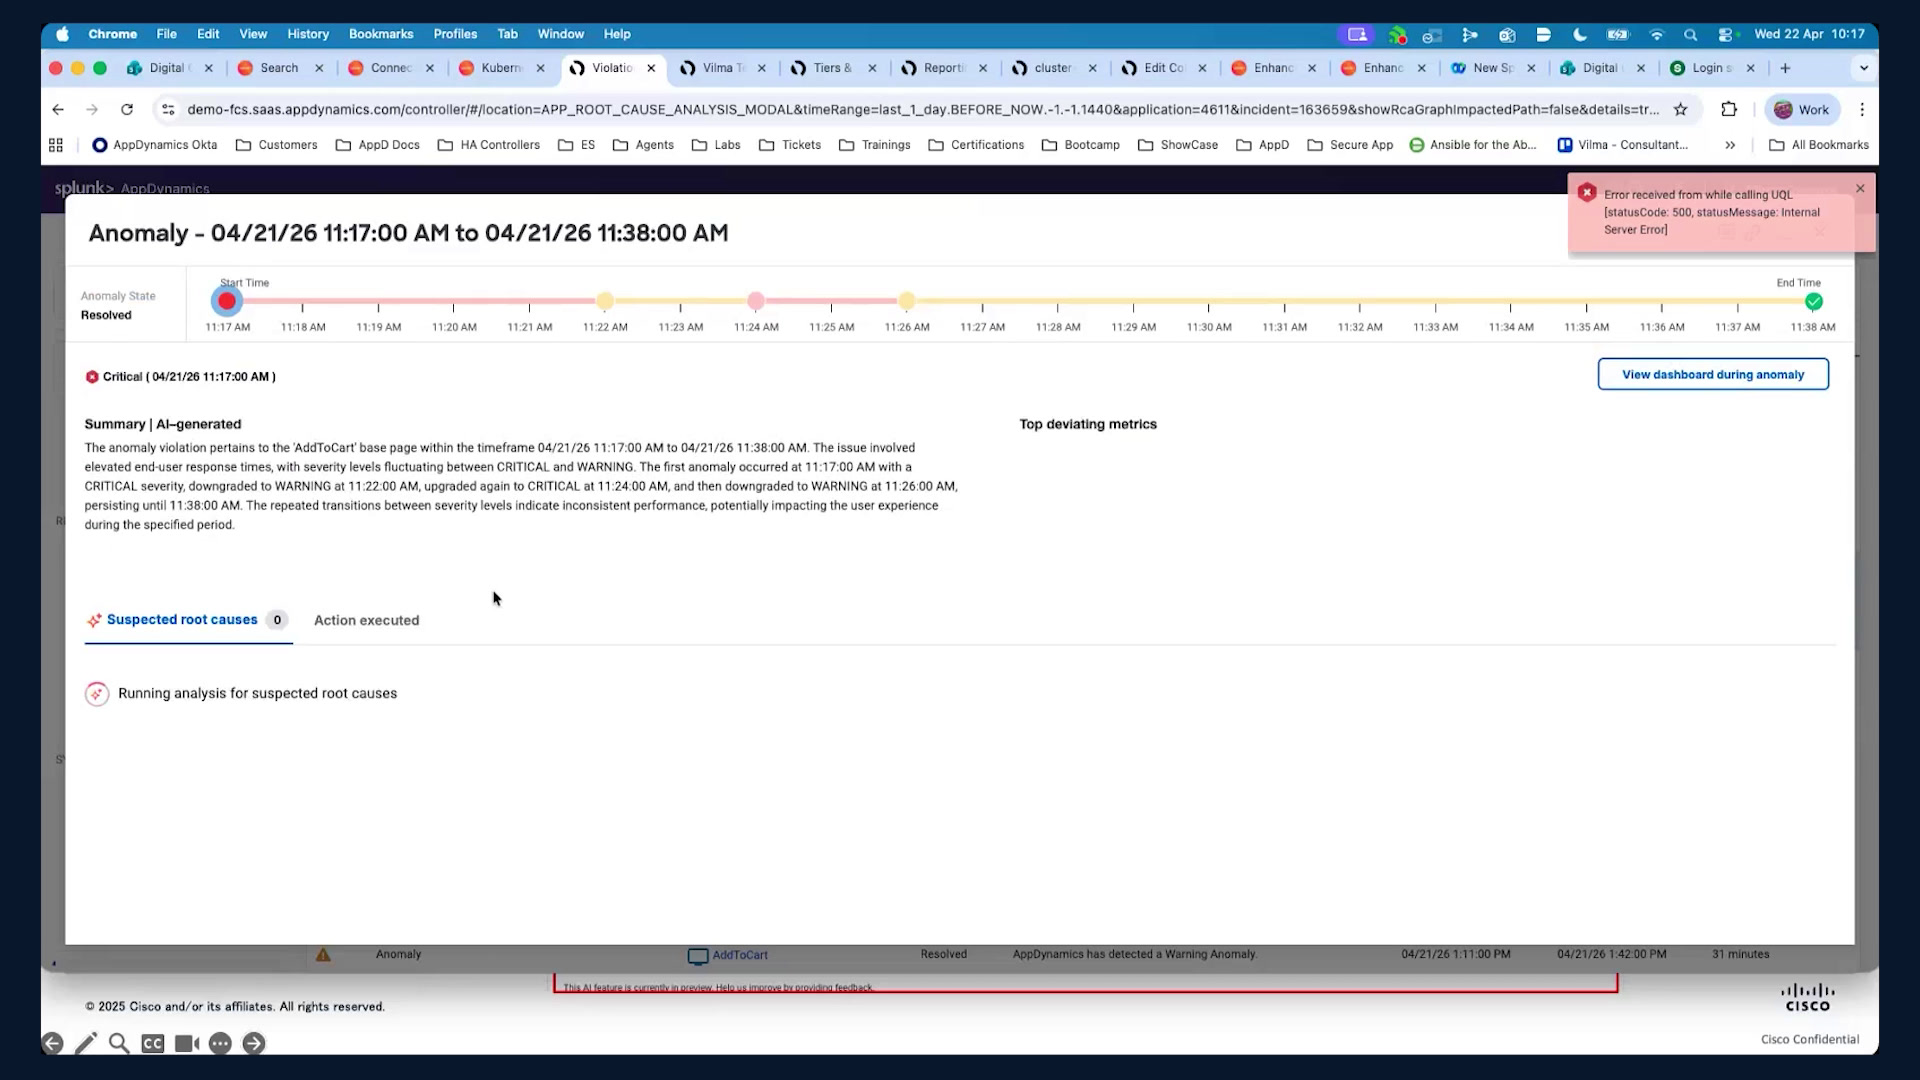This screenshot has height=1080, width=1920.
Task: Bookmark this page with the star icon
Action: (x=1681, y=109)
